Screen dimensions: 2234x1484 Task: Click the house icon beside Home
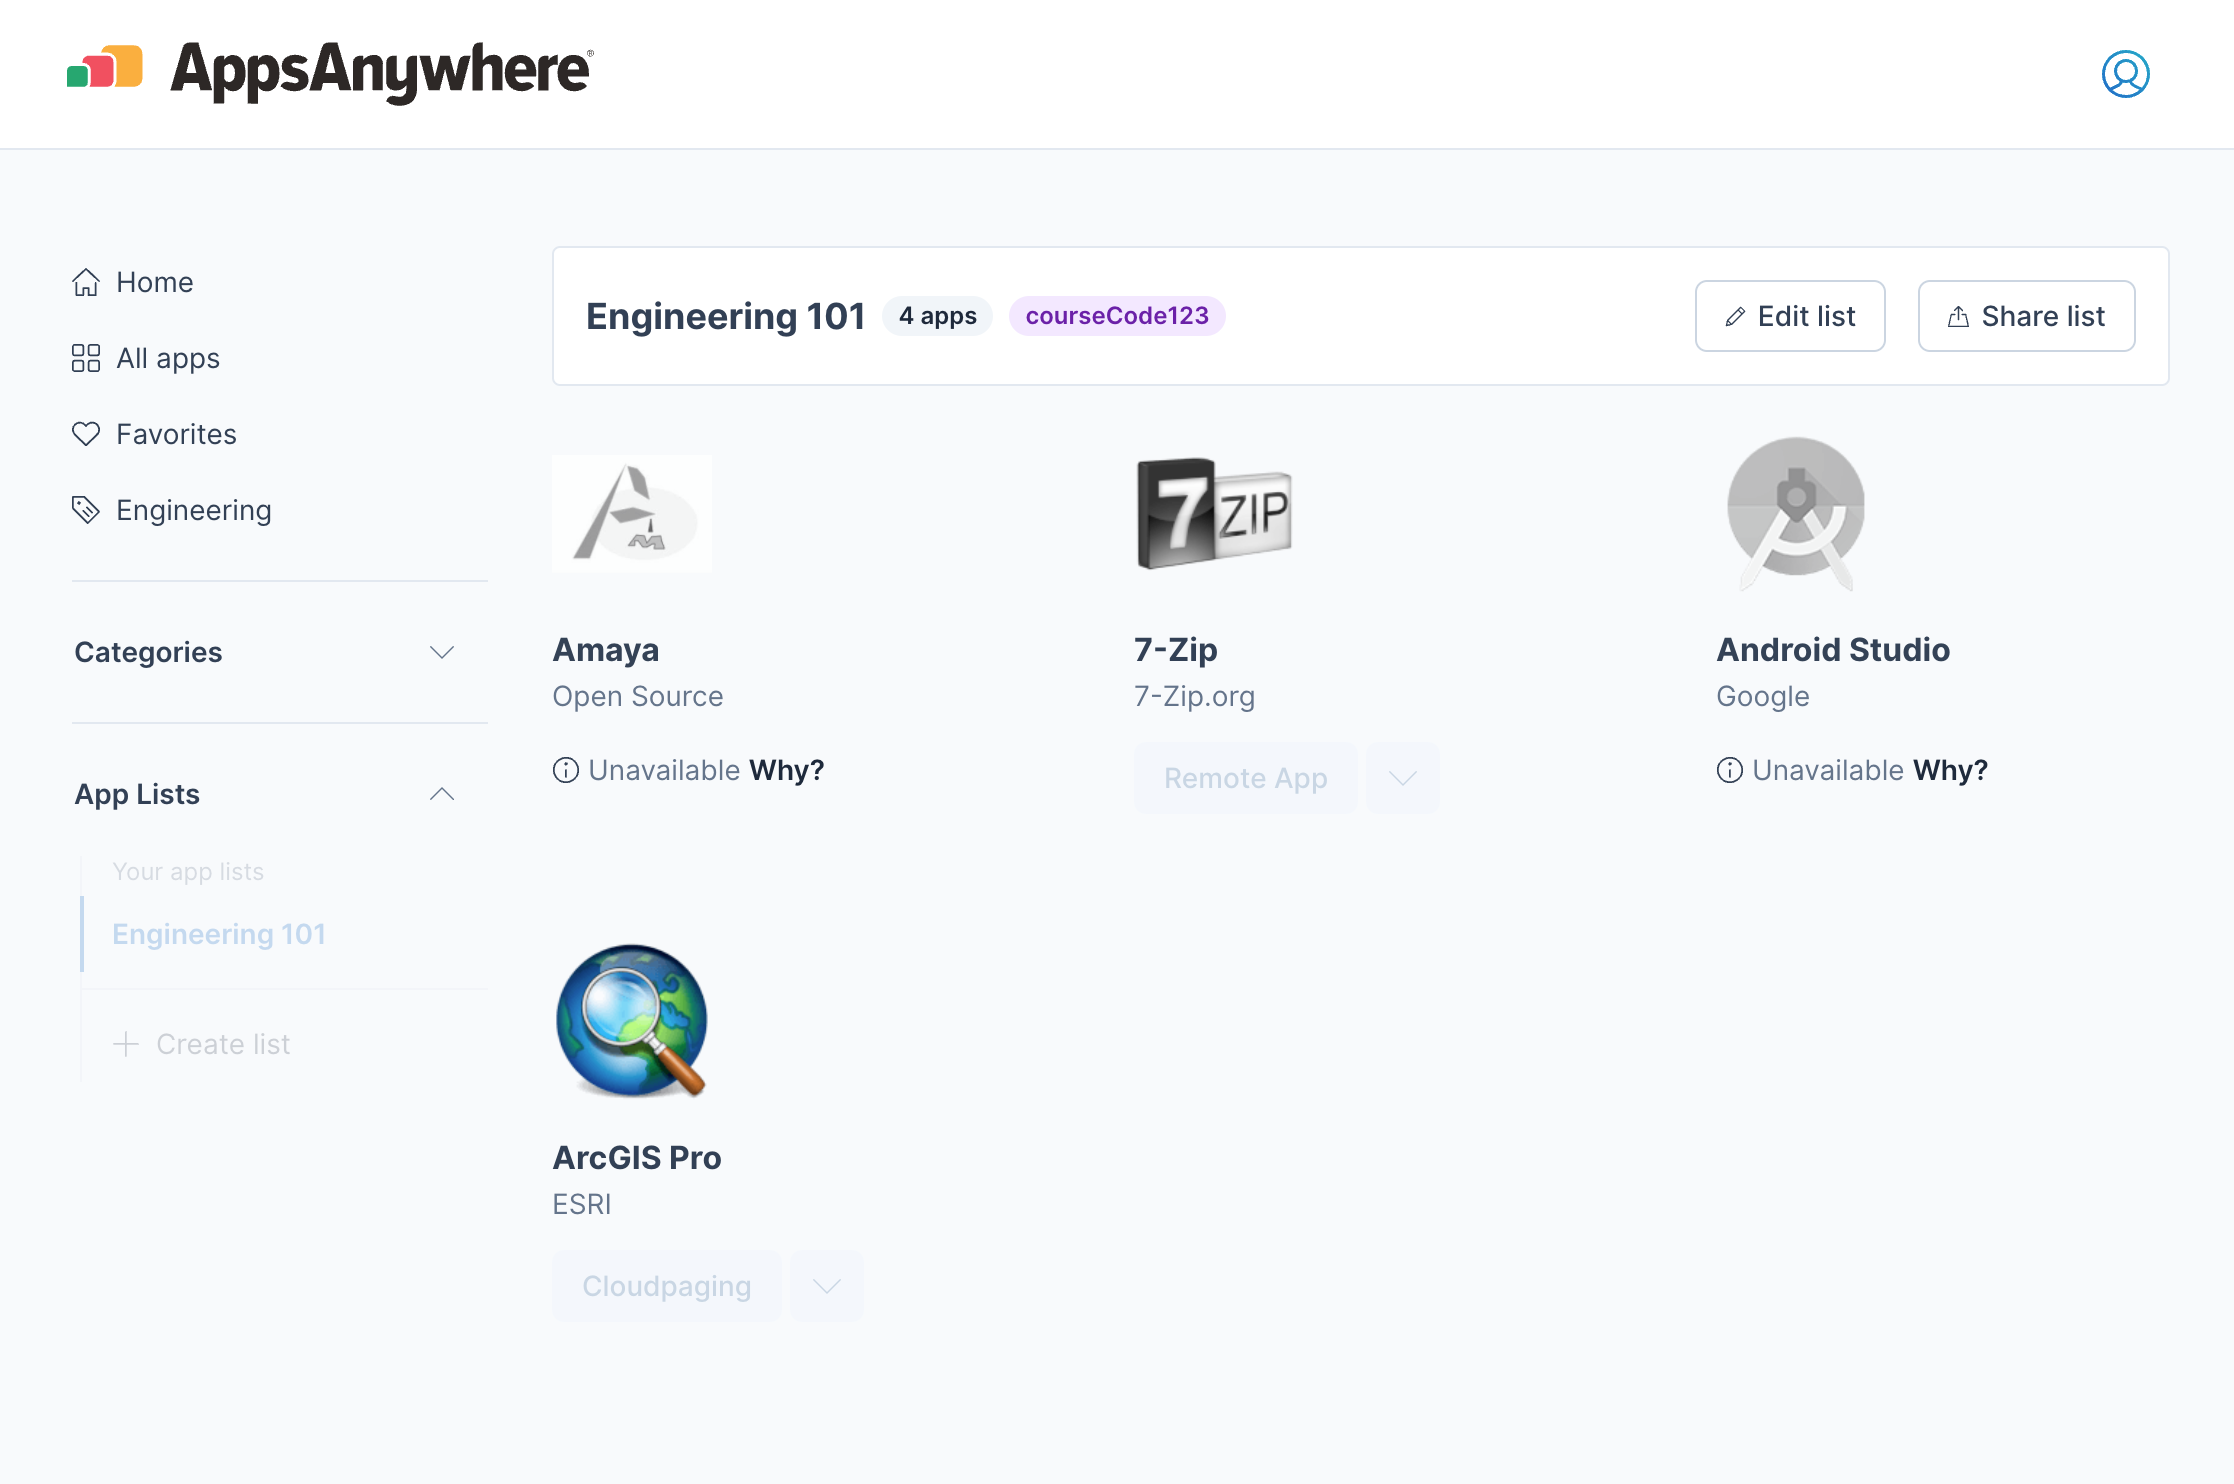coord(86,282)
